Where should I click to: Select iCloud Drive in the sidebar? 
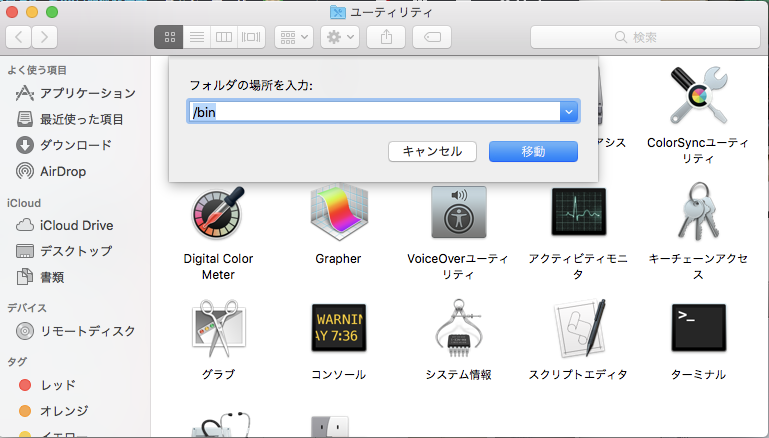pyautogui.click(x=64, y=225)
